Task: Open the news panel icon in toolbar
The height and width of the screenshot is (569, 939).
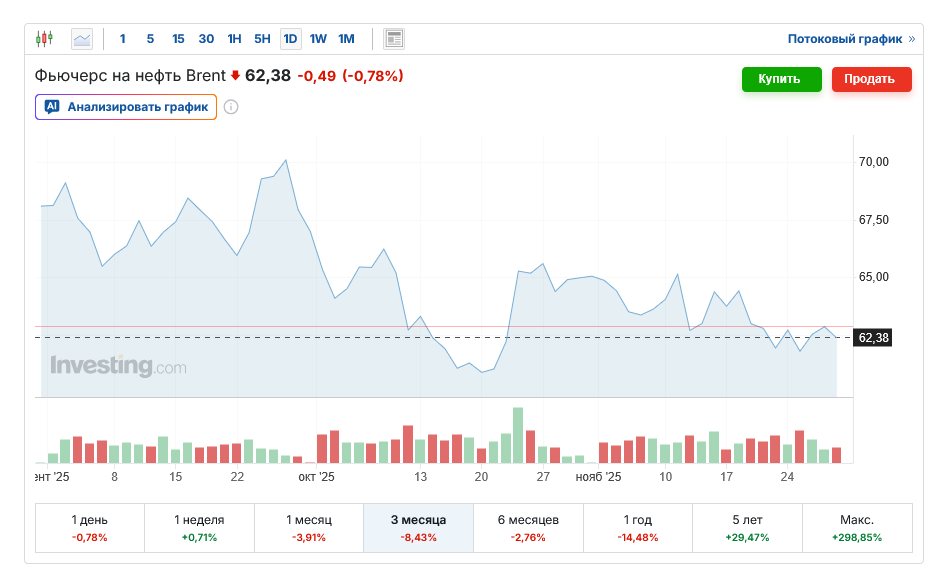Action: (x=394, y=39)
